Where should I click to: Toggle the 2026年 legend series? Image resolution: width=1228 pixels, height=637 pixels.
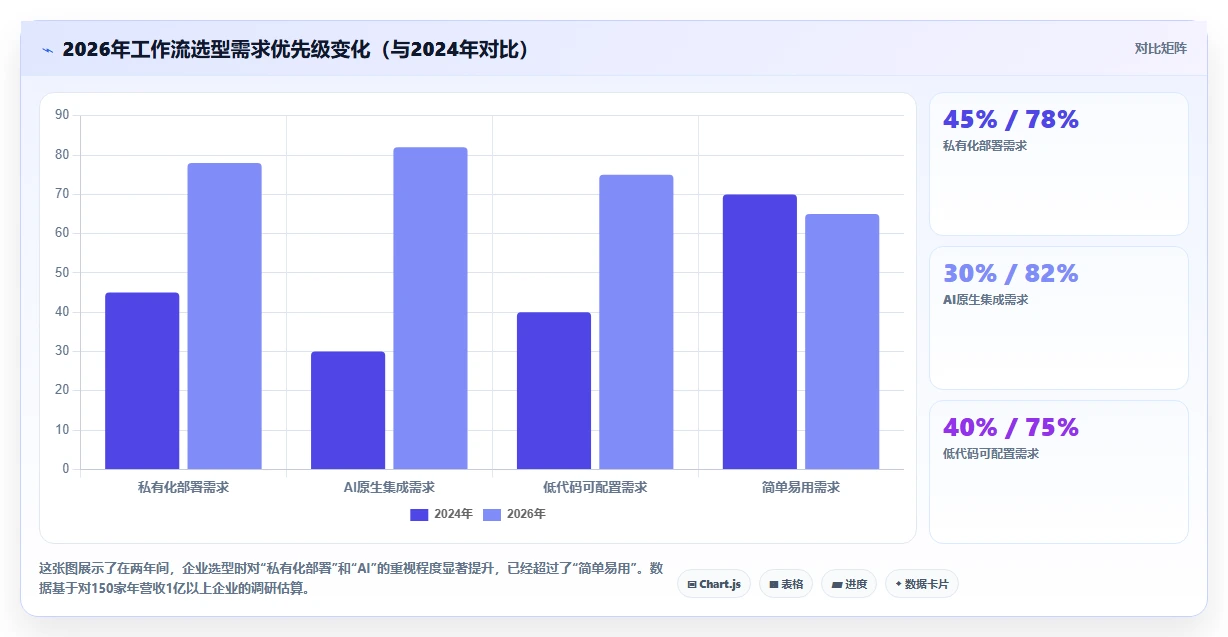click(x=514, y=514)
